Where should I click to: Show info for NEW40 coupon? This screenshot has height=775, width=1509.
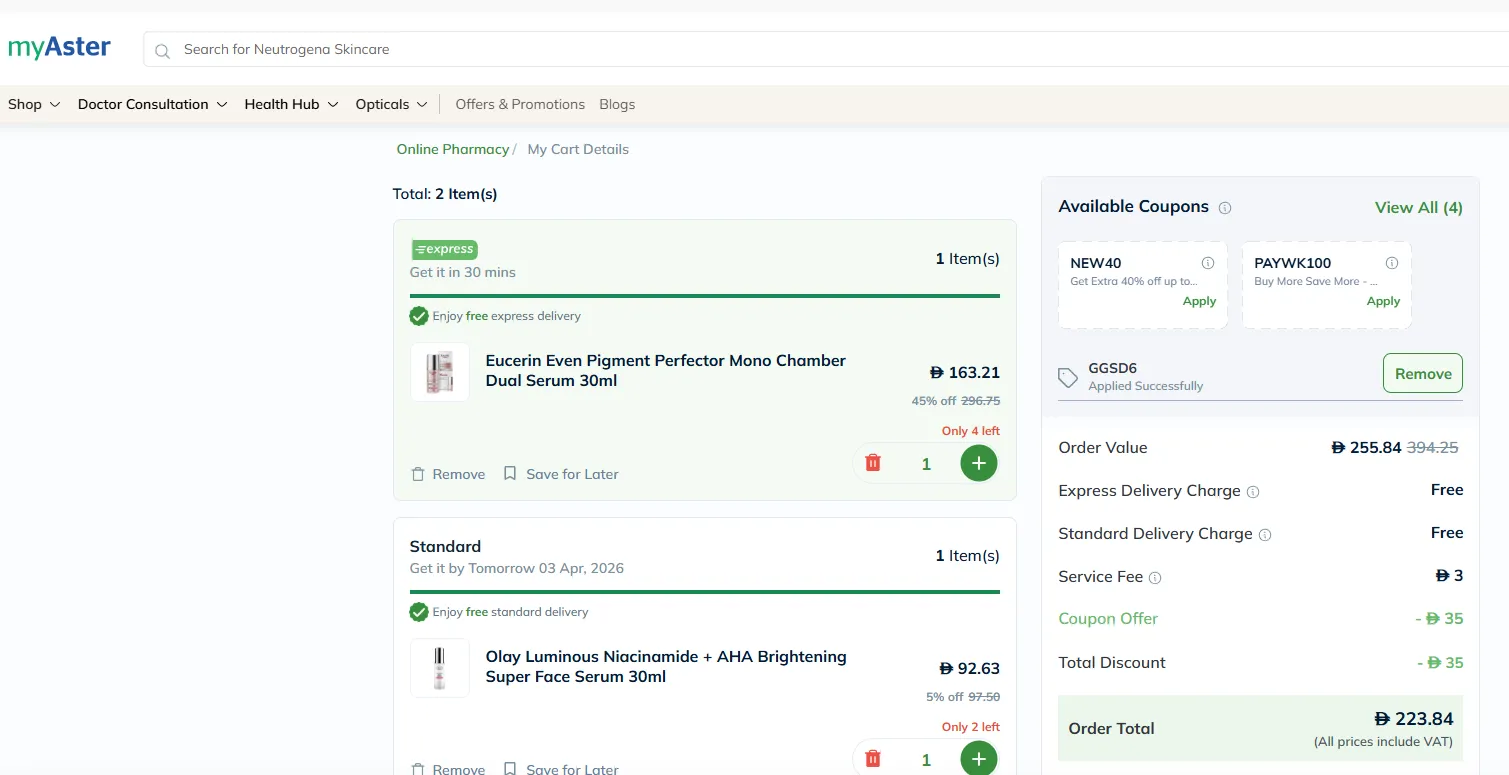[1208, 263]
